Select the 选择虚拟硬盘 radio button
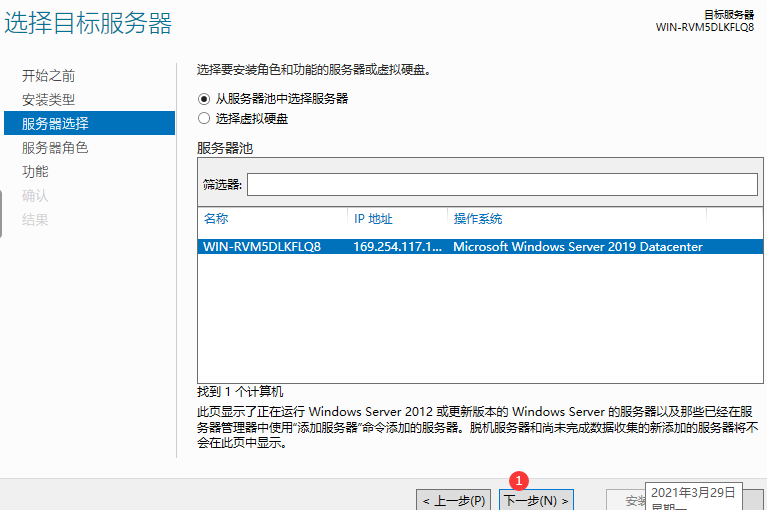The width and height of the screenshot is (767, 510). (204, 118)
